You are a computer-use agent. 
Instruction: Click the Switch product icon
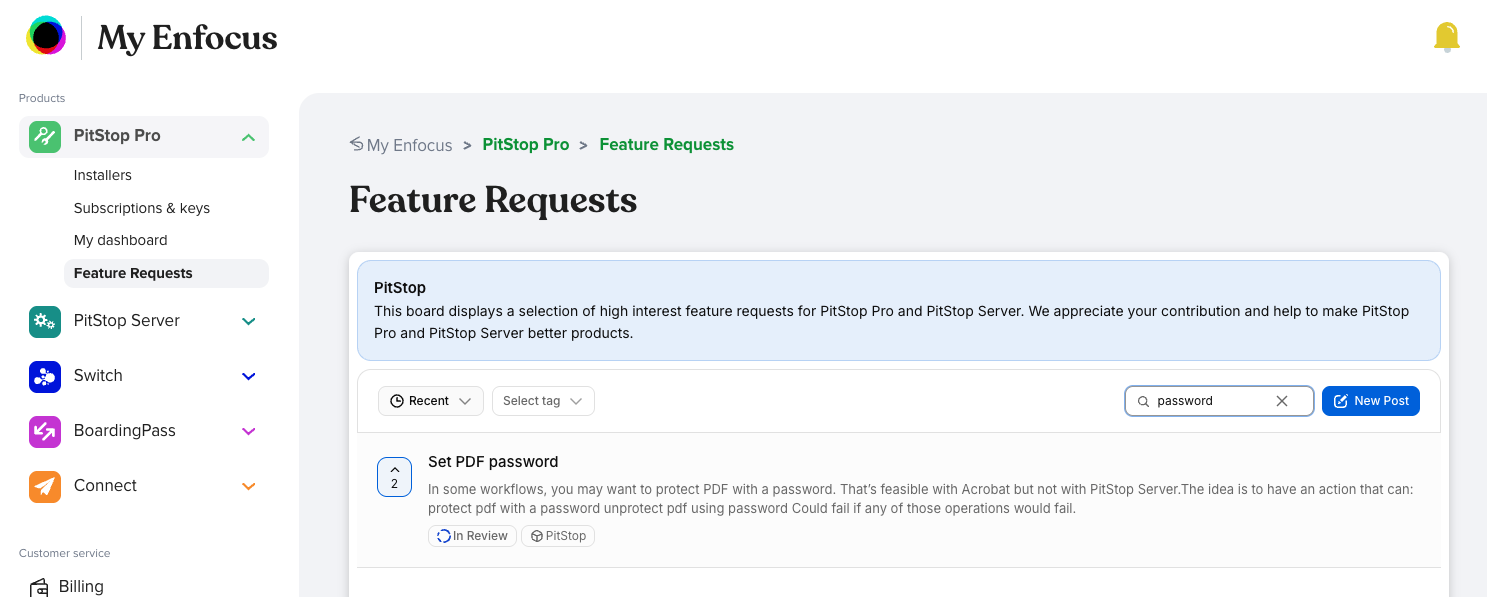pyautogui.click(x=45, y=376)
